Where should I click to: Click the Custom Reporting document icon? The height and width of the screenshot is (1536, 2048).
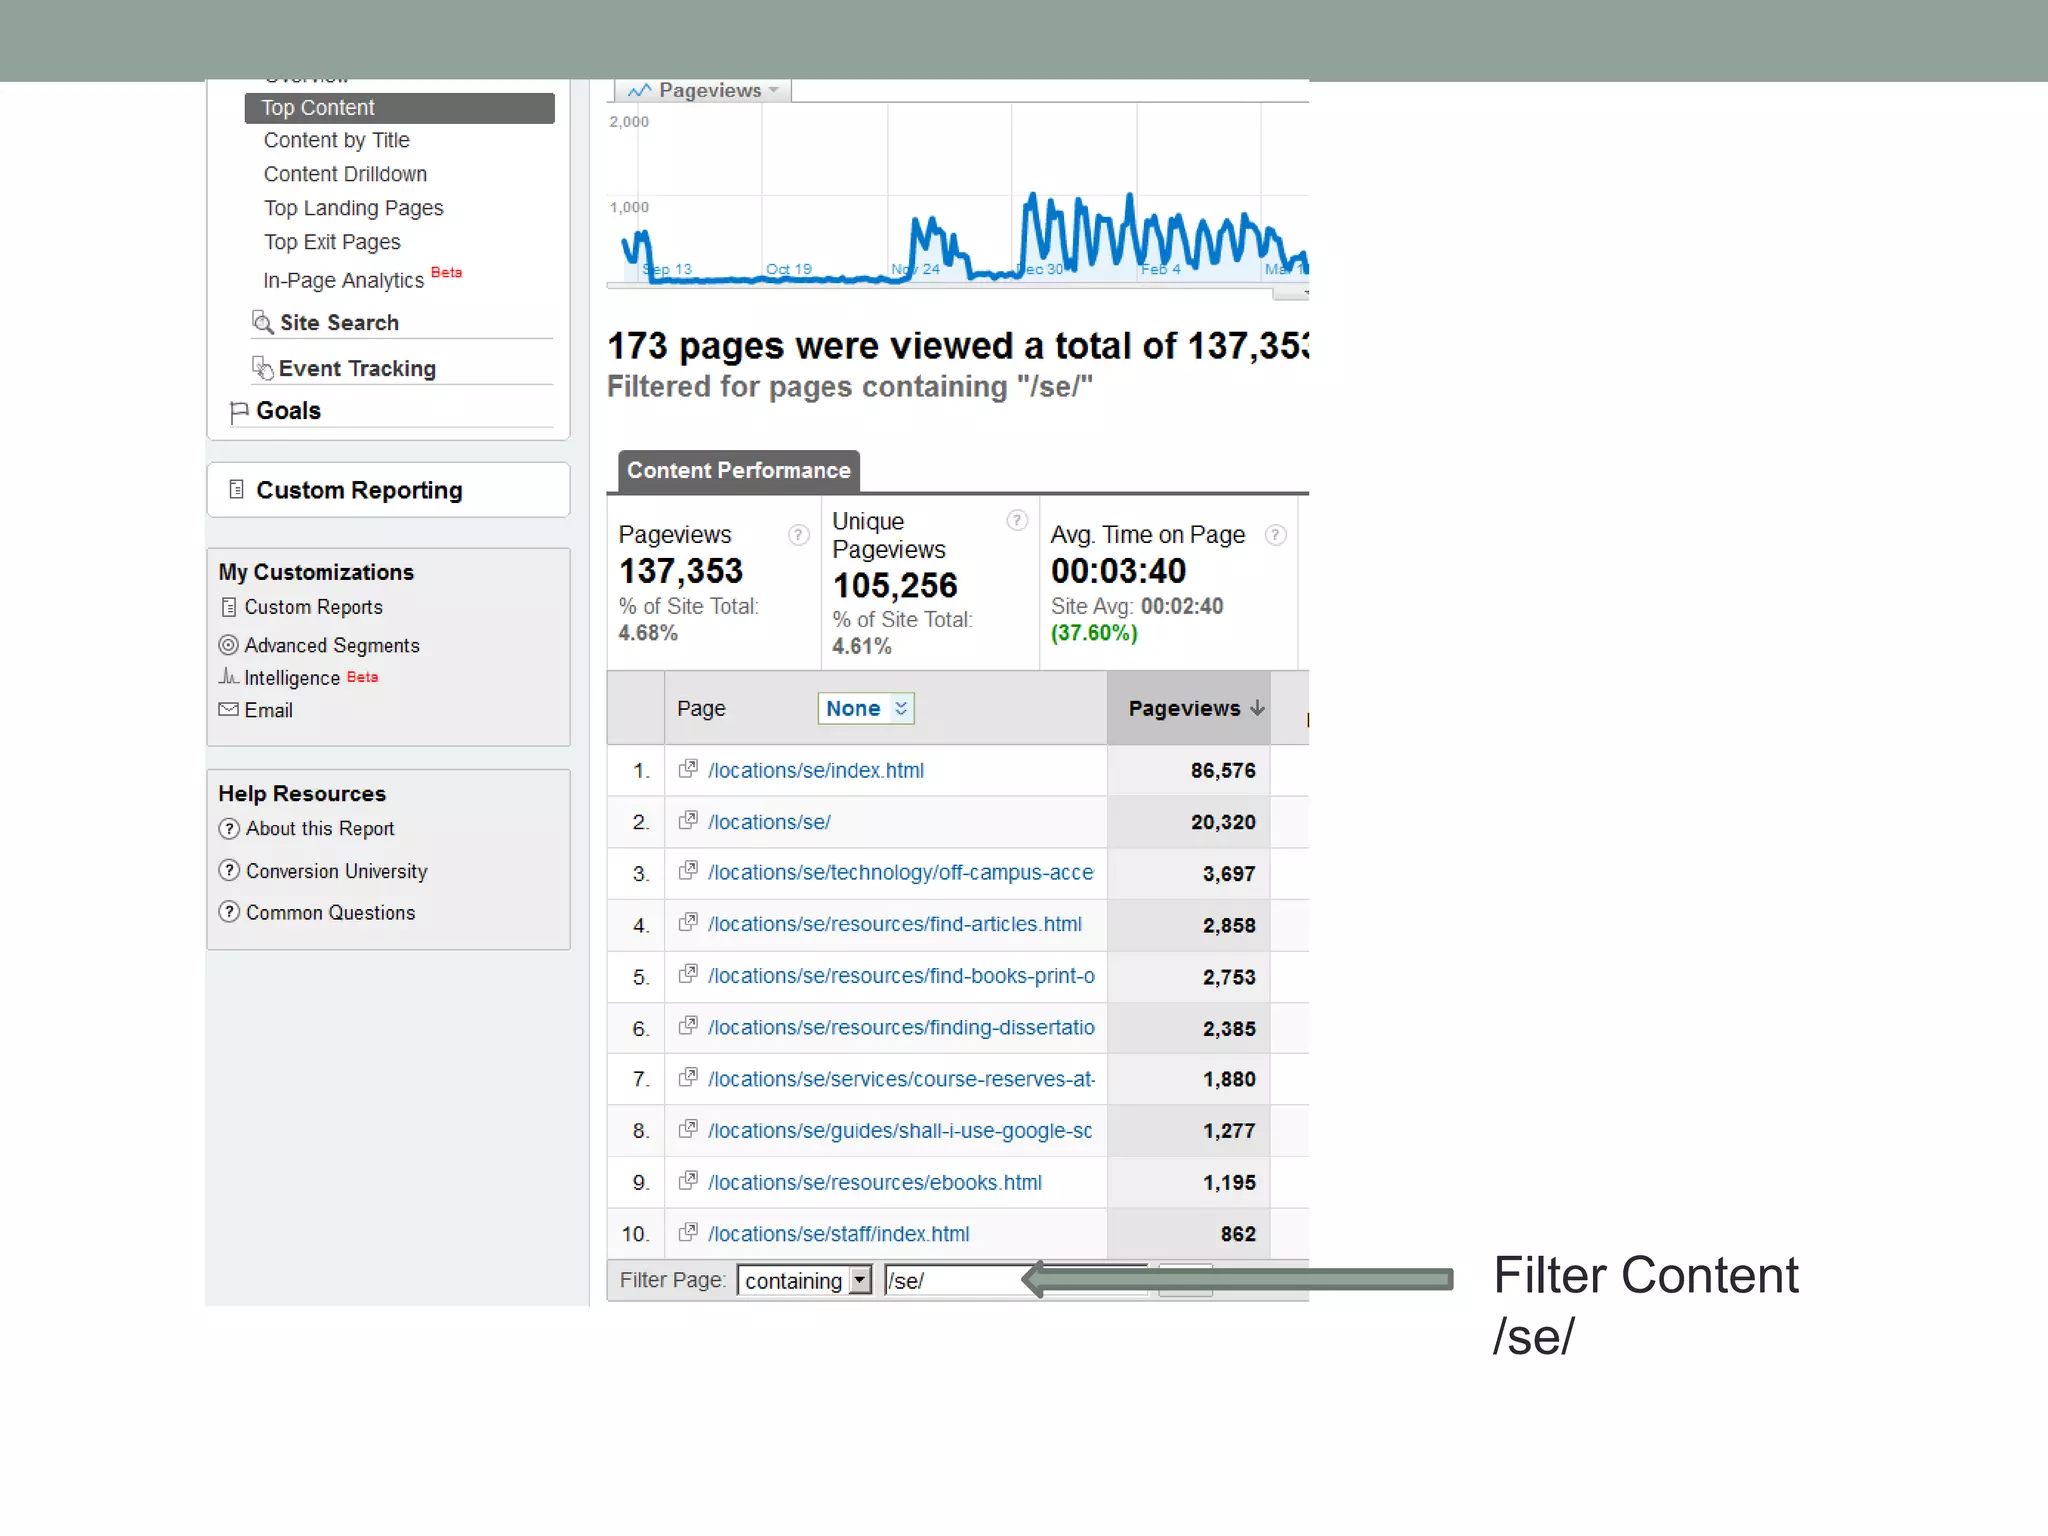pos(236,489)
